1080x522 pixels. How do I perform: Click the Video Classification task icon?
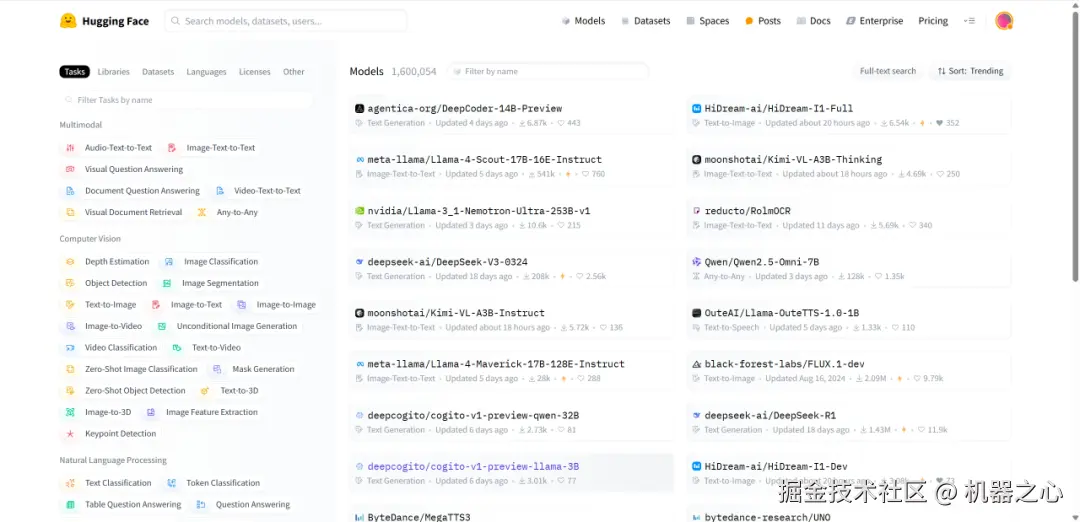click(70, 348)
